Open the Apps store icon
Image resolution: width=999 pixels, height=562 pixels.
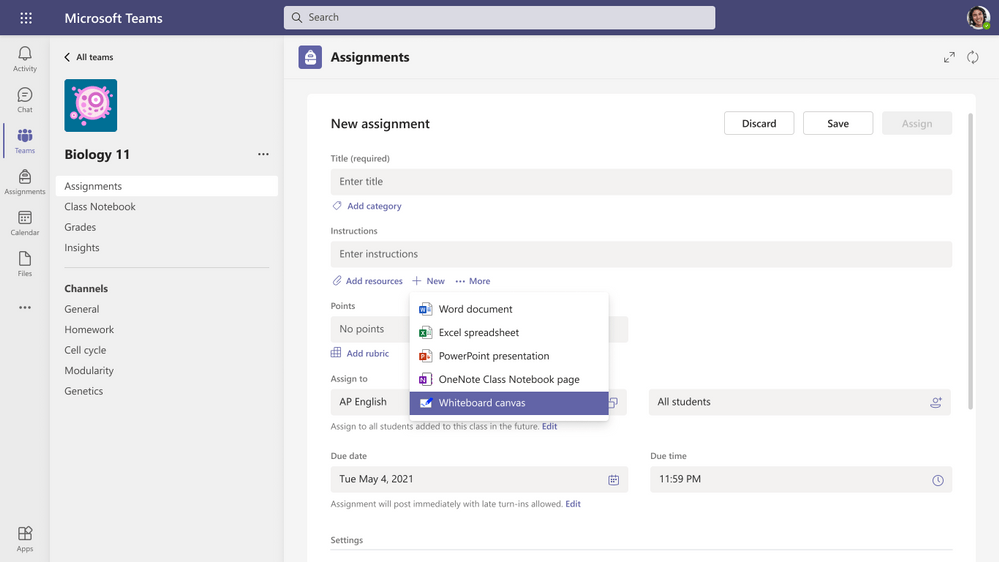point(25,538)
